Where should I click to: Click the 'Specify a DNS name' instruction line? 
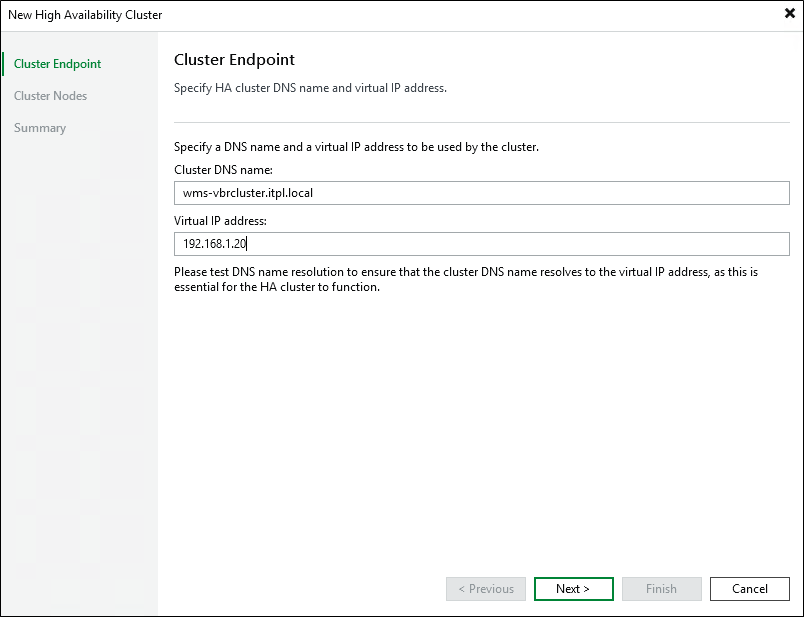tap(356, 147)
